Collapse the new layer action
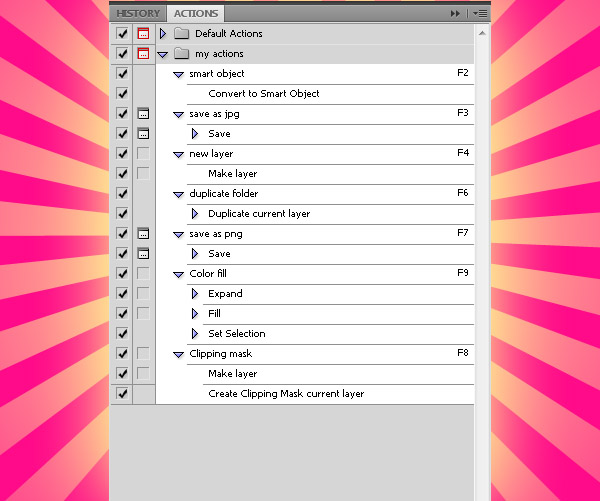Screen dimensions: 600x501 point(178,155)
